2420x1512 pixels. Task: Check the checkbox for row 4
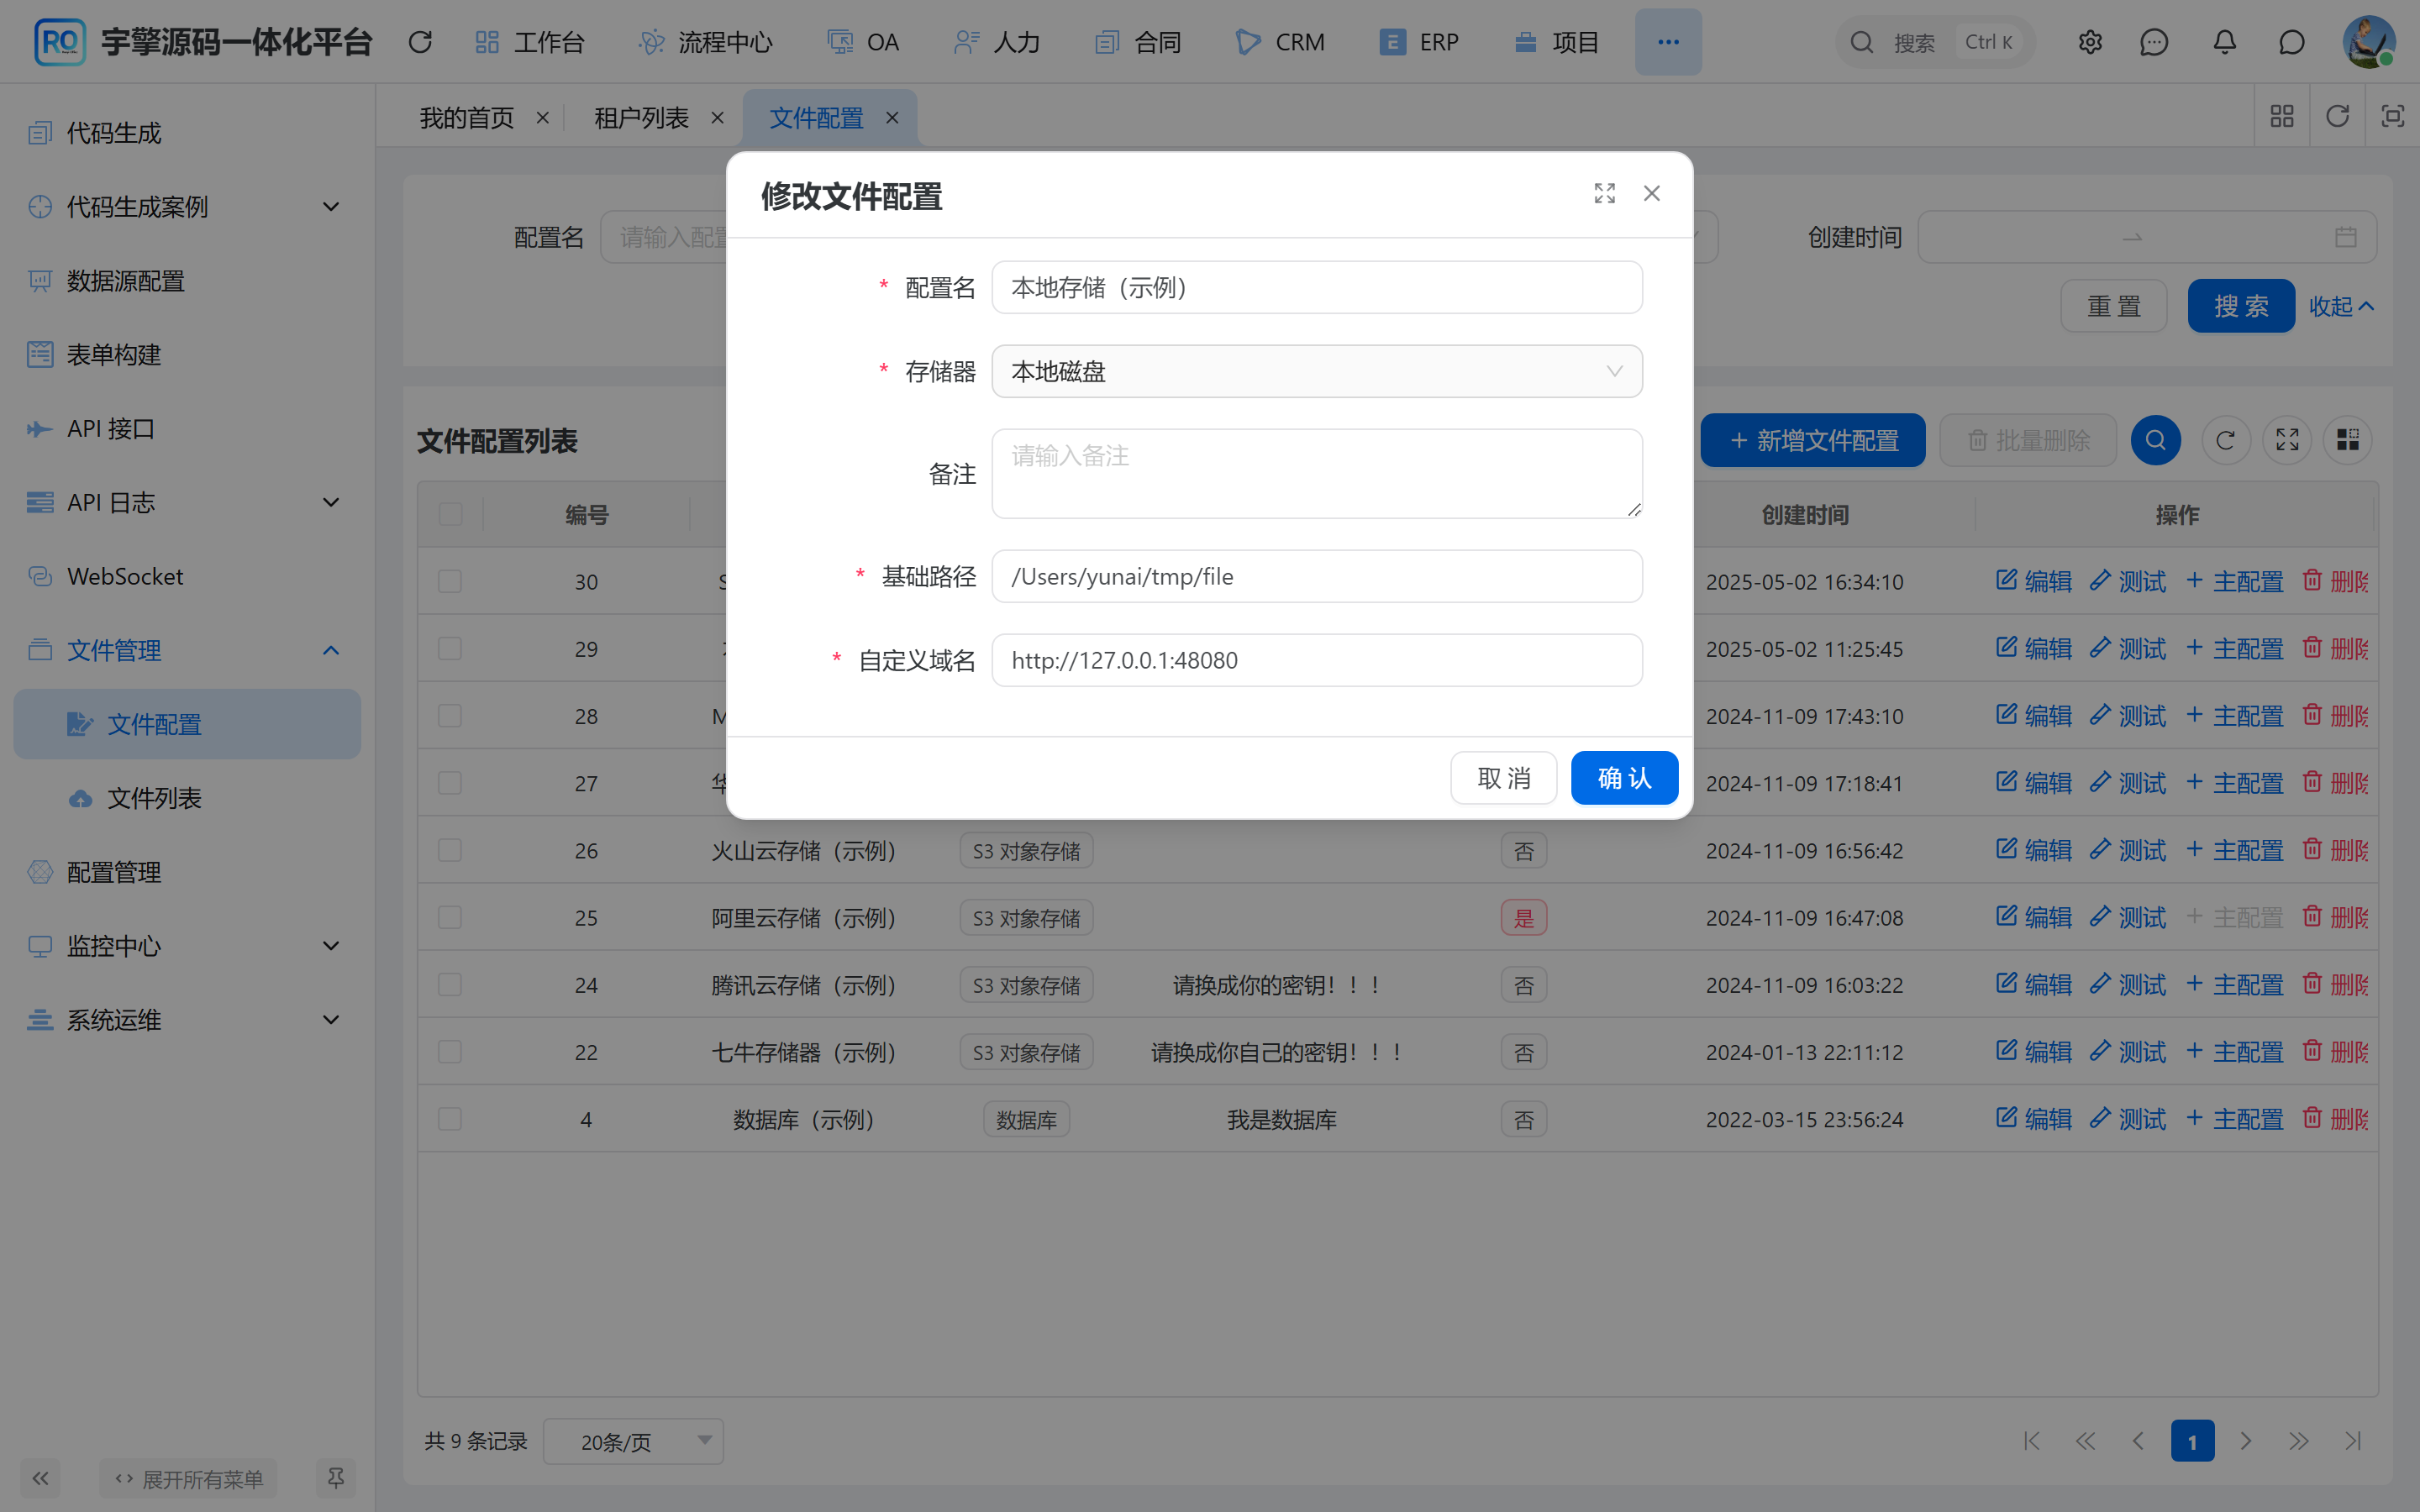tap(450, 1118)
